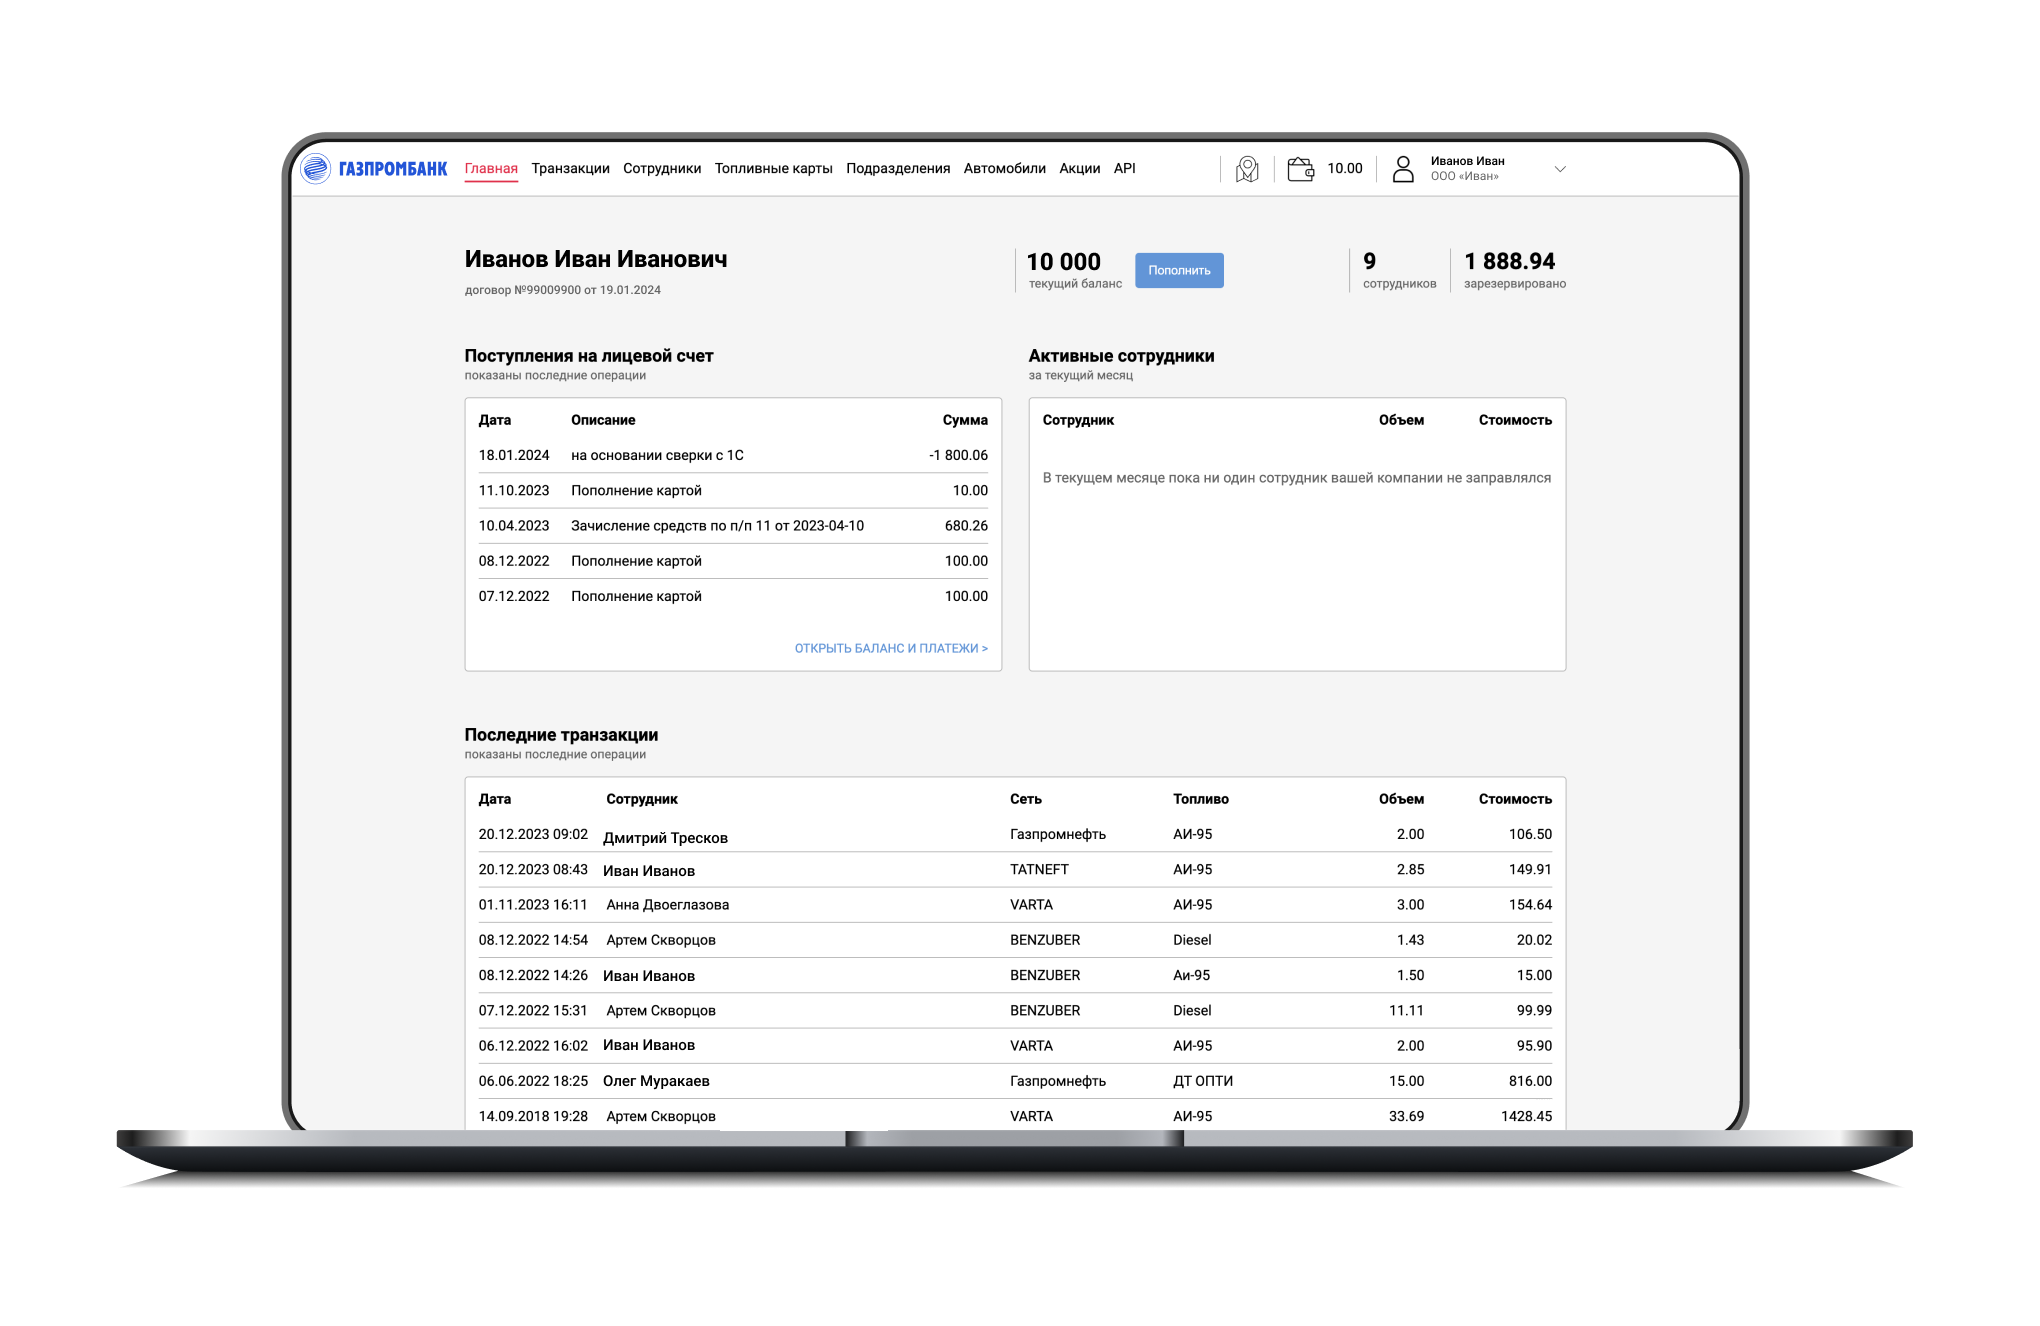Click the wallet balance icon
This screenshot has height=1326, width=2040.
click(1300, 169)
